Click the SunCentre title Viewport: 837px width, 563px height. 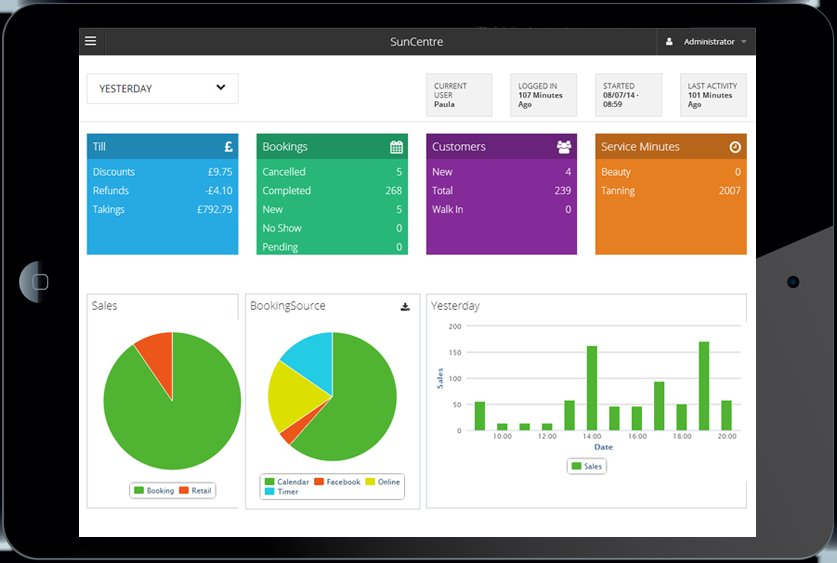[x=416, y=42]
